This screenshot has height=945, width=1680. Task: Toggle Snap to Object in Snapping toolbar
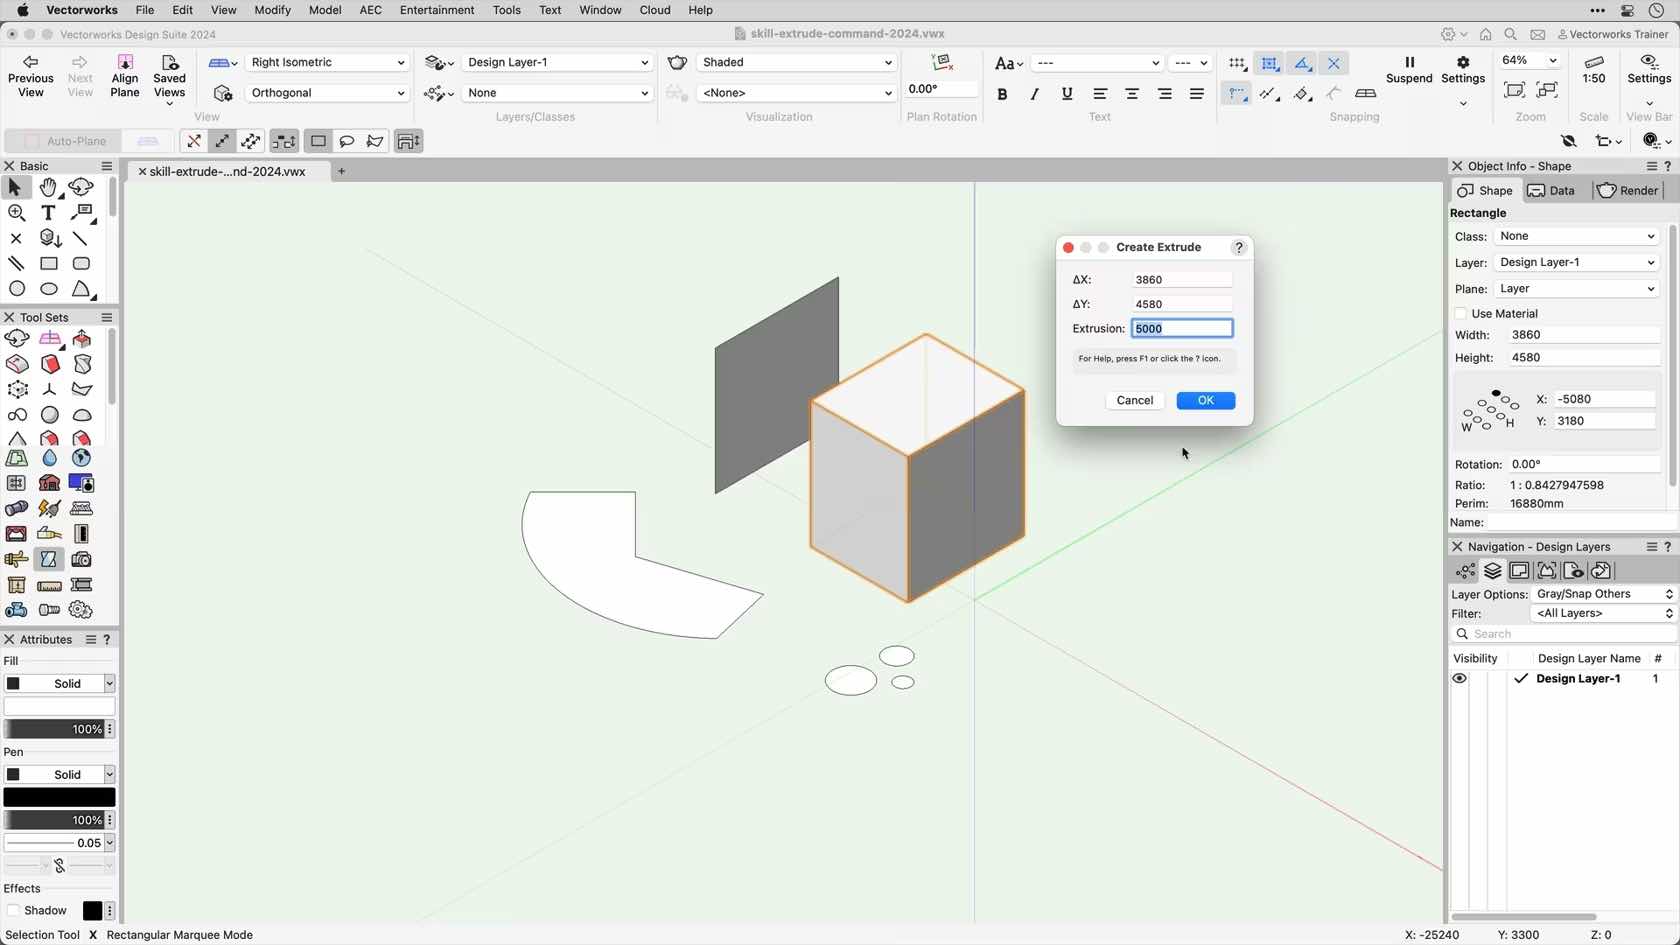coord(1269,63)
